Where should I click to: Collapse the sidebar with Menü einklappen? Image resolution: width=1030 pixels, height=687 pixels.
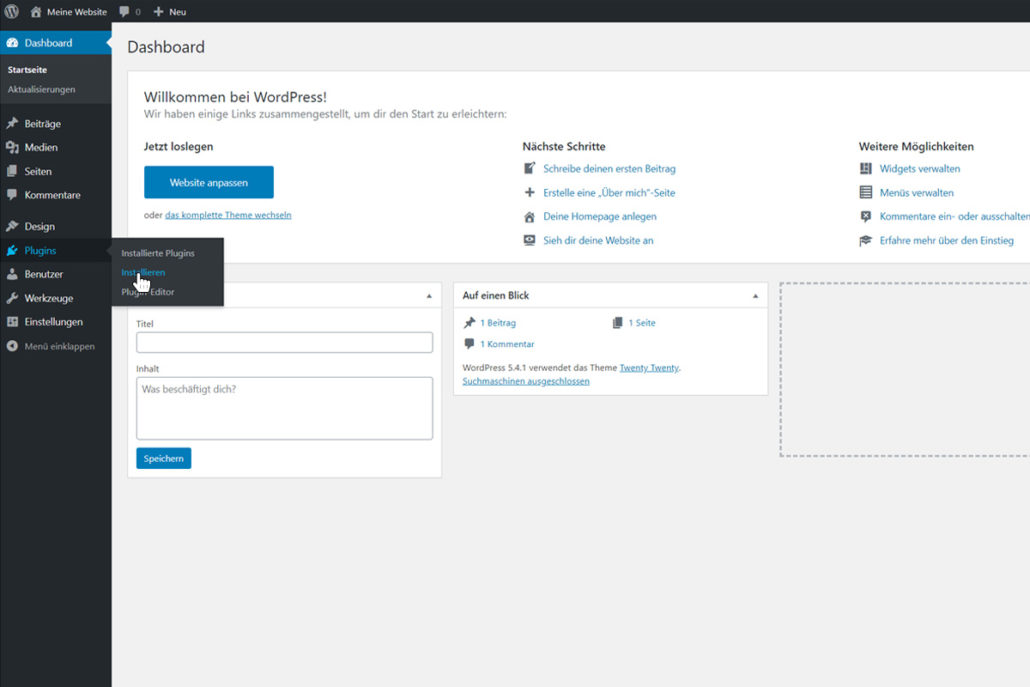pyautogui.click(x=50, y=346)
